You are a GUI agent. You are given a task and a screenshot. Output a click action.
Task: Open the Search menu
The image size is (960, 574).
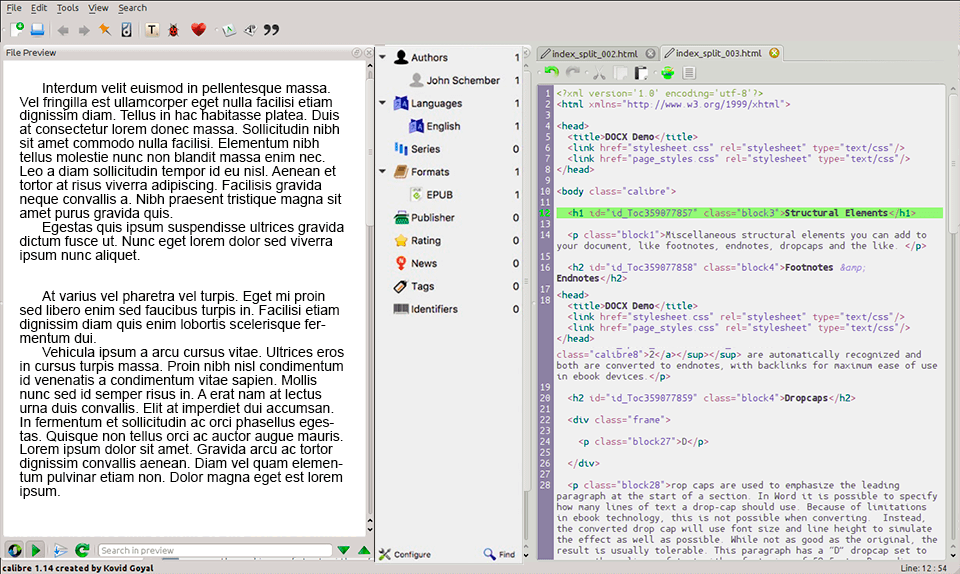pyautogui.click(x=132, y=8)
